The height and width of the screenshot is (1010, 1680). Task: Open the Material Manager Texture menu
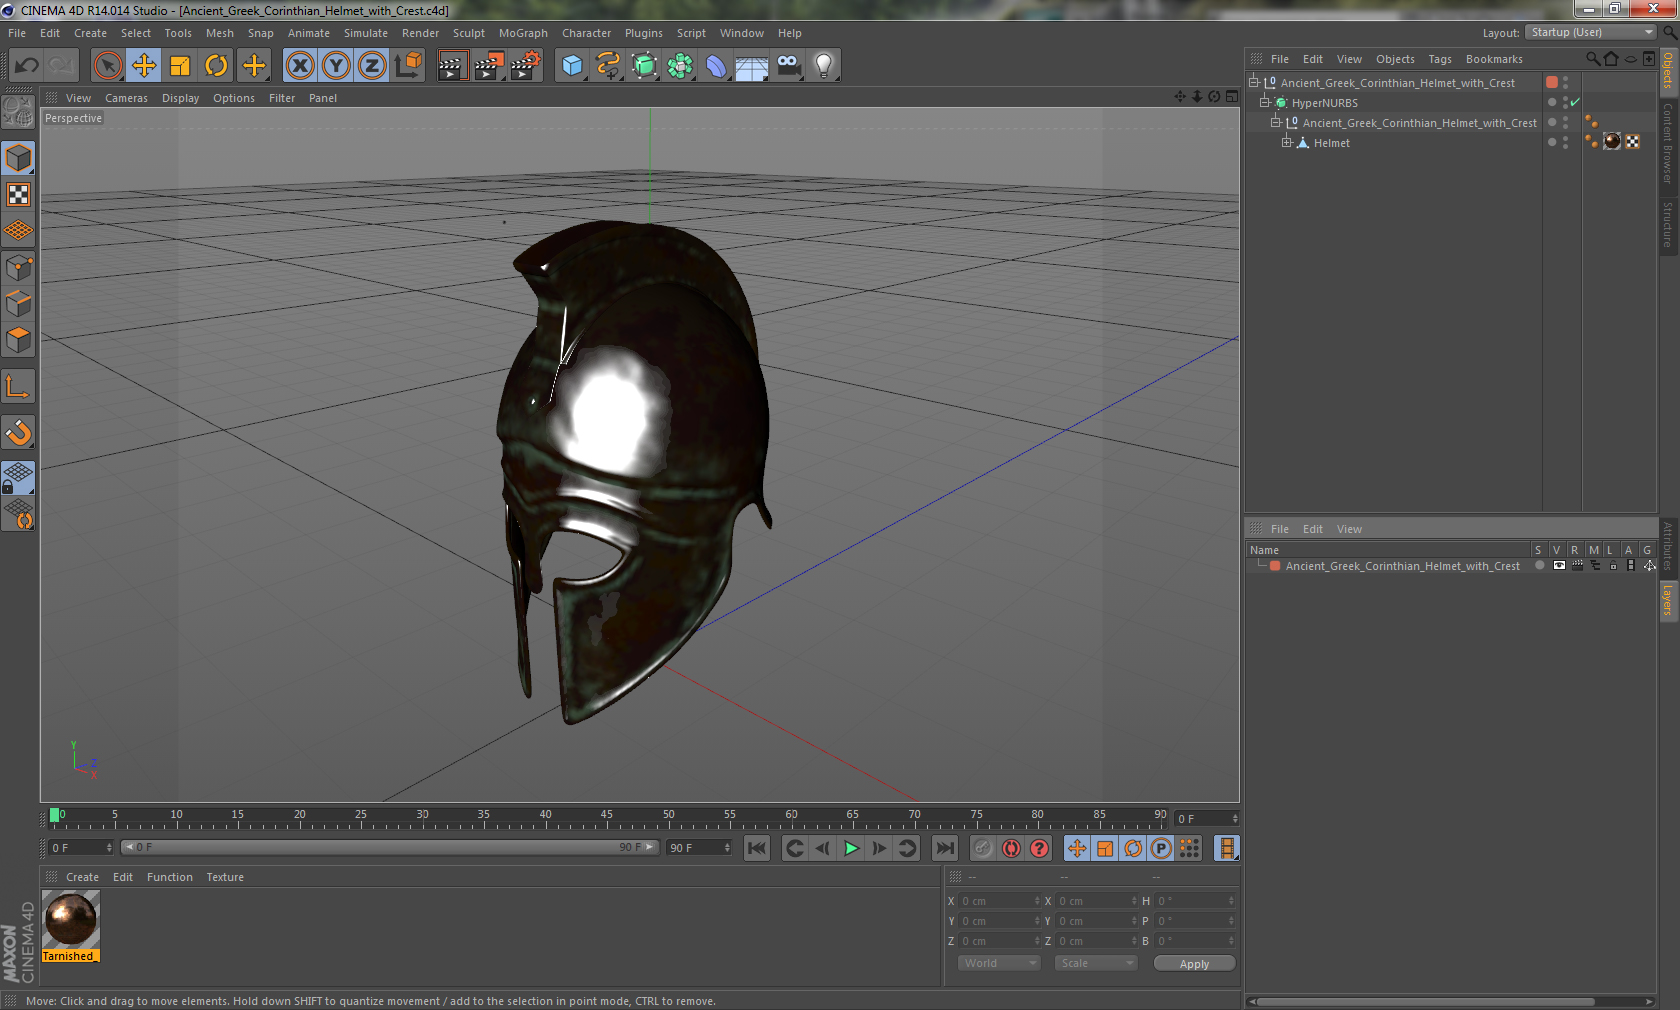225,877
